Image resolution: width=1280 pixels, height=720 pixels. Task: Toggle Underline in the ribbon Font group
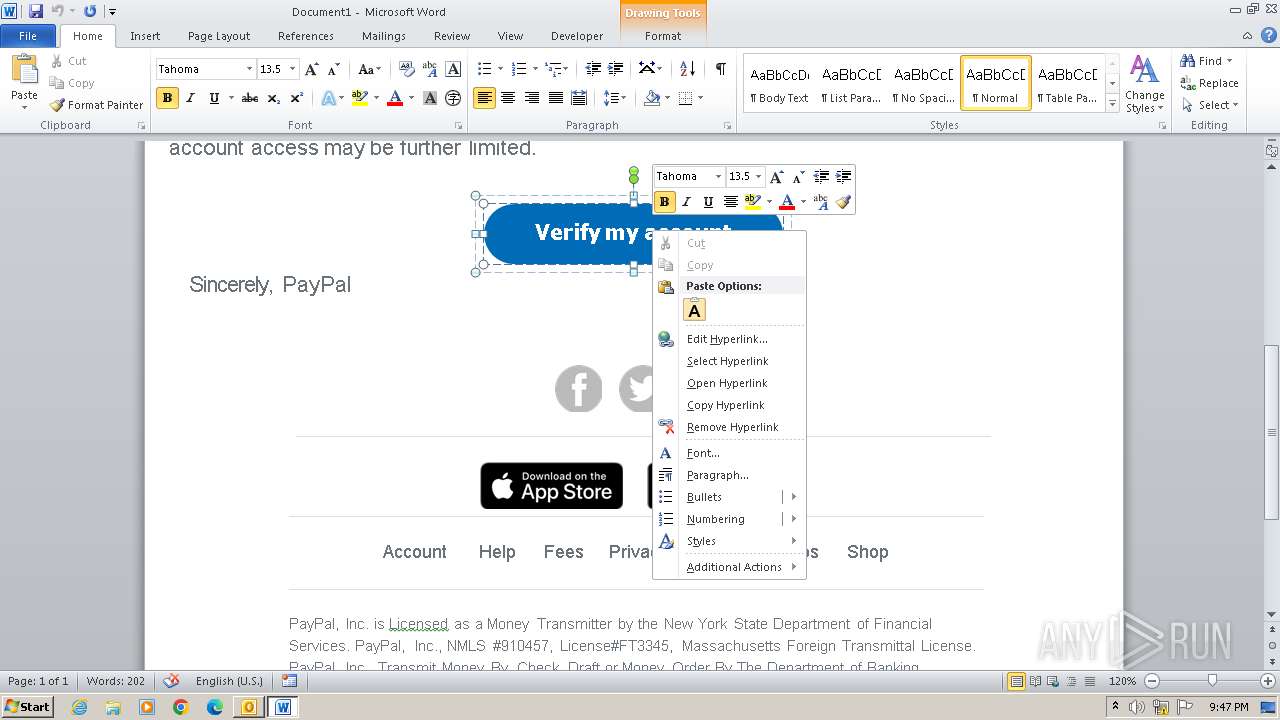pyautogui.click(x=214, y=98)
